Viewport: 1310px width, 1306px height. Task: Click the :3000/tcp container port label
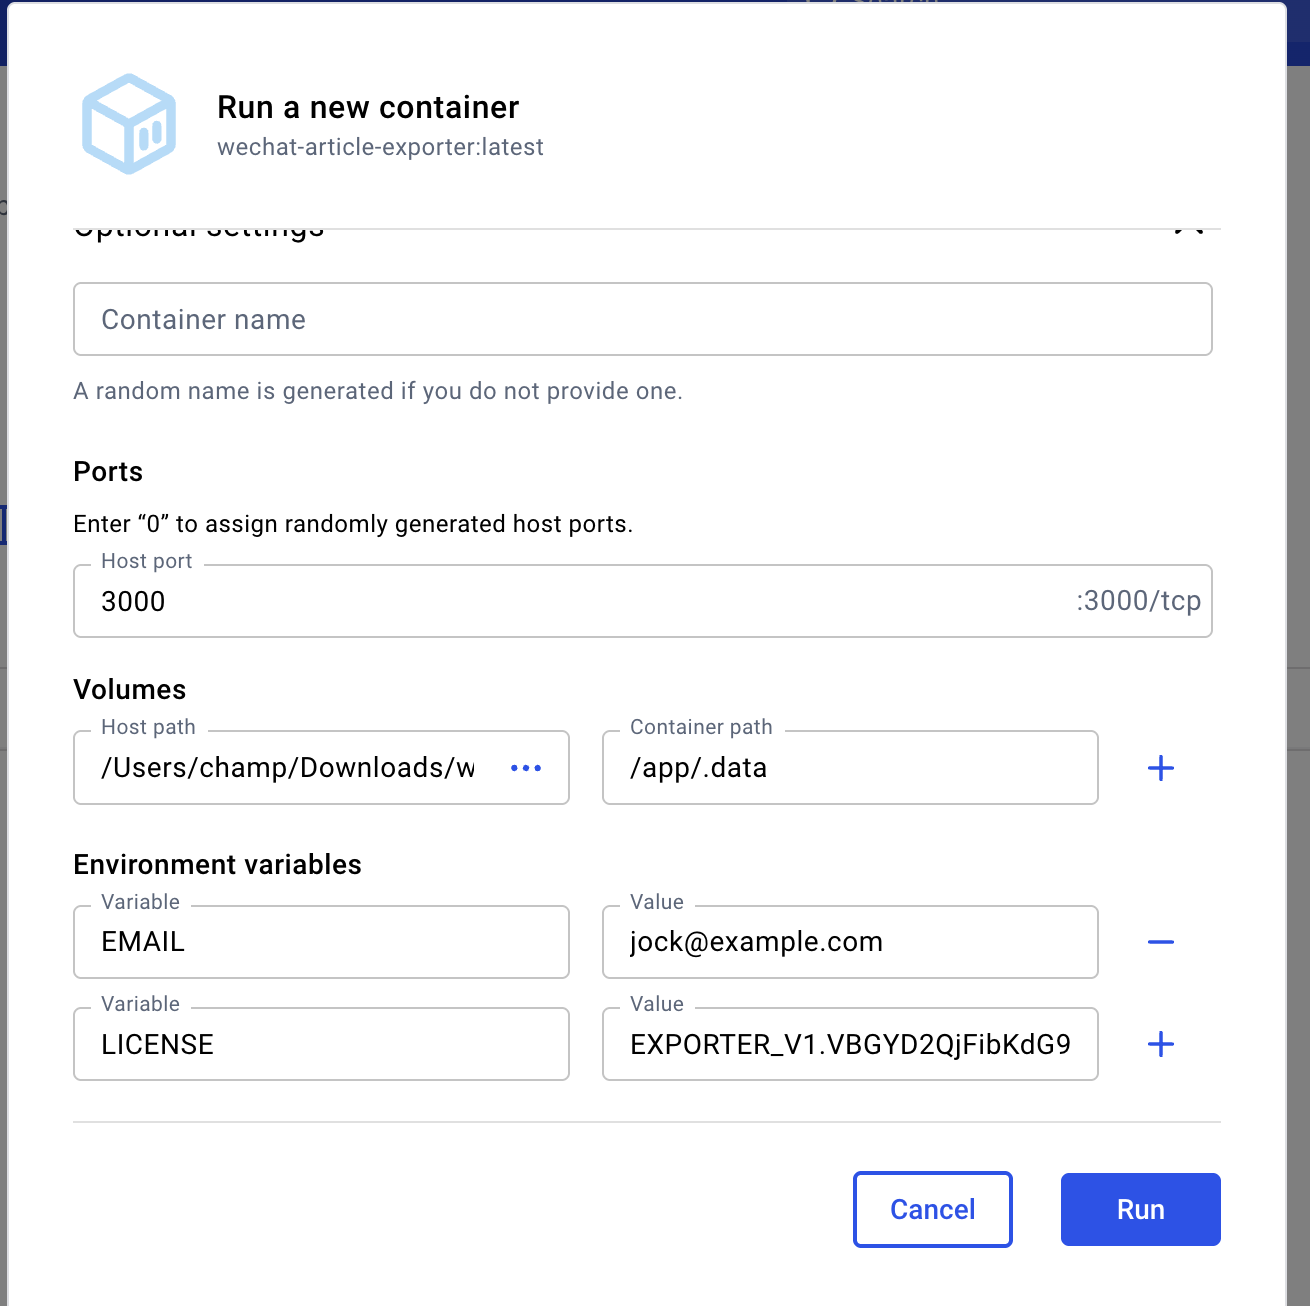point(1138,601)
